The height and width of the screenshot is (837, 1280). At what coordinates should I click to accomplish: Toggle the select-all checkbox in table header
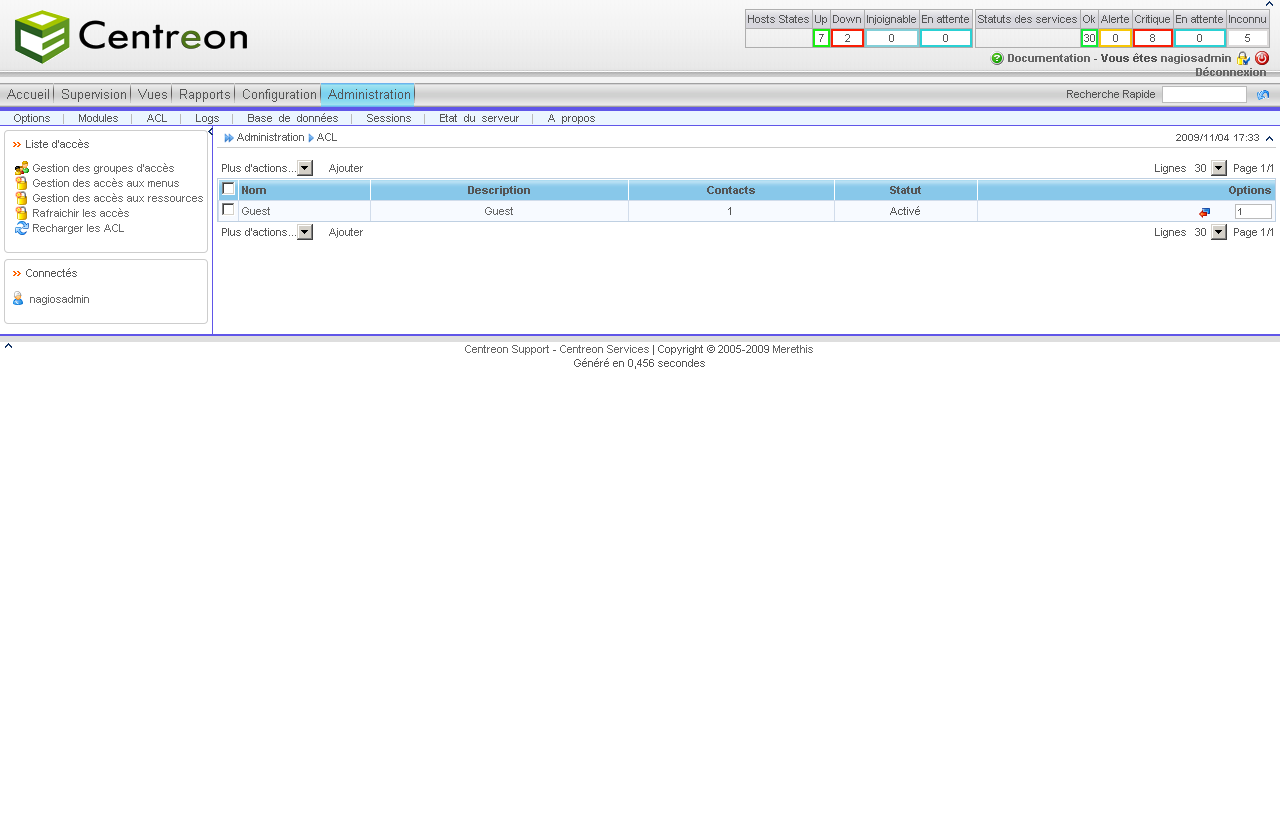pos(228,189)
